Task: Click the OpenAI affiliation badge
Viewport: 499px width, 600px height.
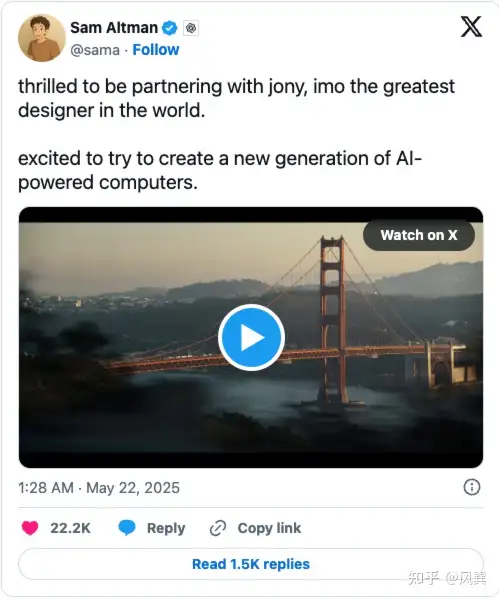Action: point(191,28)
